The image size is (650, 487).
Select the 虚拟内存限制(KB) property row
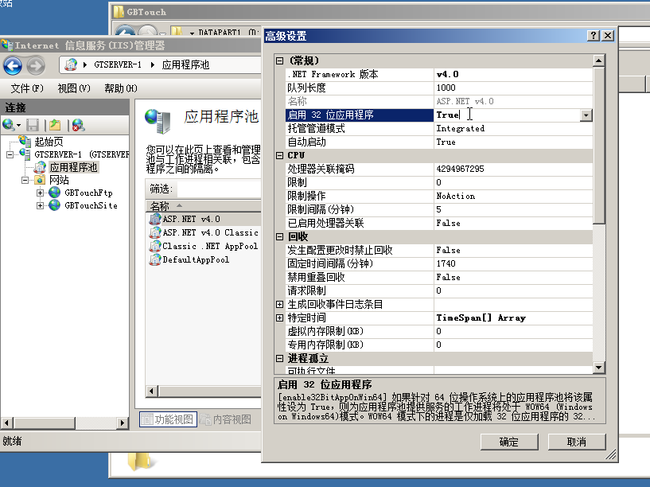coord(439,332)
